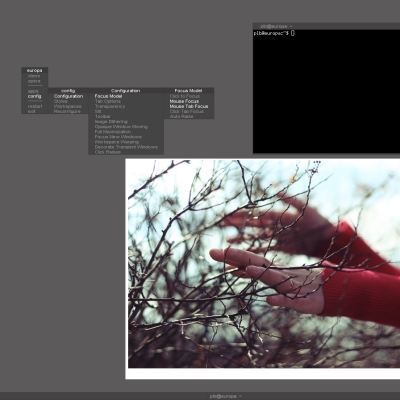This screenshot has width=400, height=400.
Task: Click the europa menu title bar
Action: [35, 70]
